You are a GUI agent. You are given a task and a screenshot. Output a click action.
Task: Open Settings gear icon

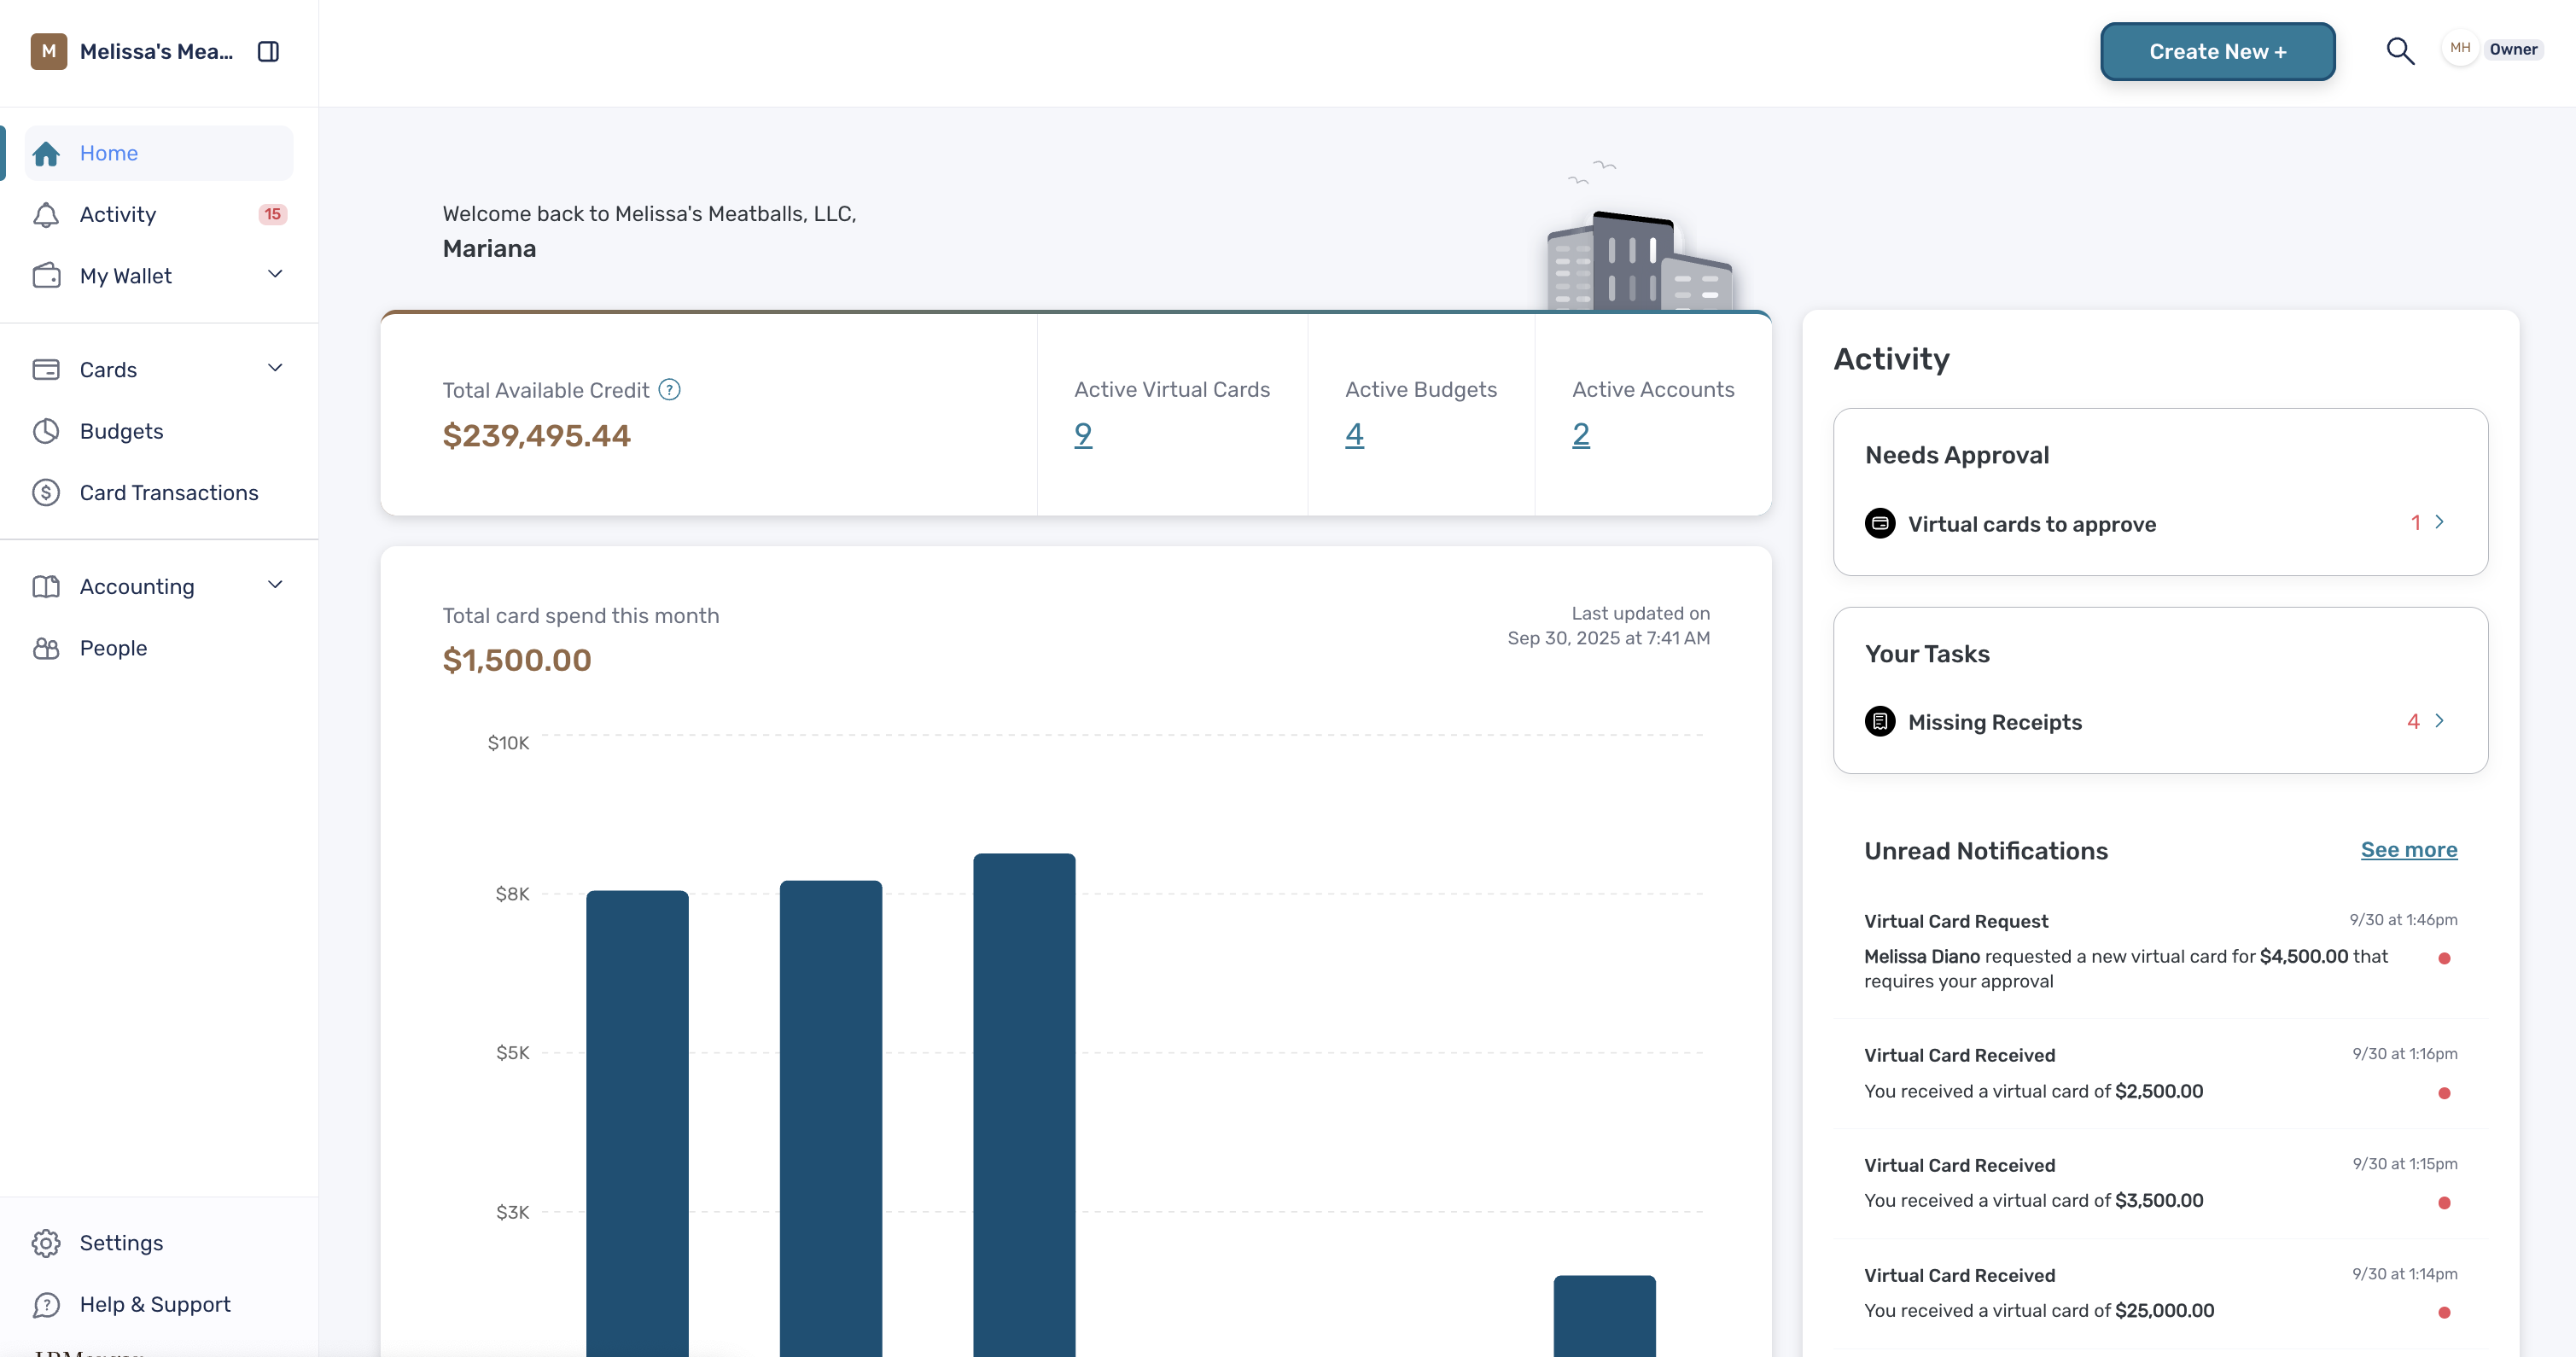[46, 1243]
